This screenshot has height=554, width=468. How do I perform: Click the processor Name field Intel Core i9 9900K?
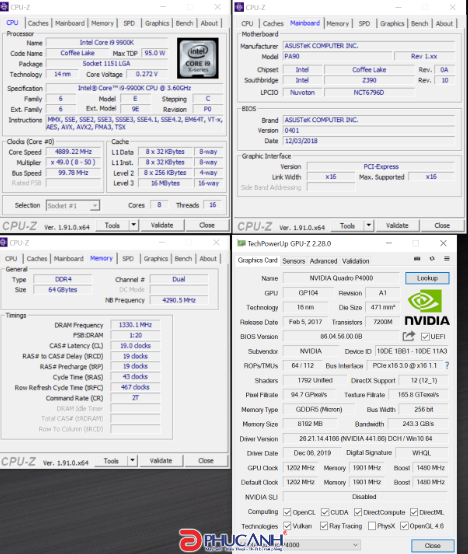point(107,42)
